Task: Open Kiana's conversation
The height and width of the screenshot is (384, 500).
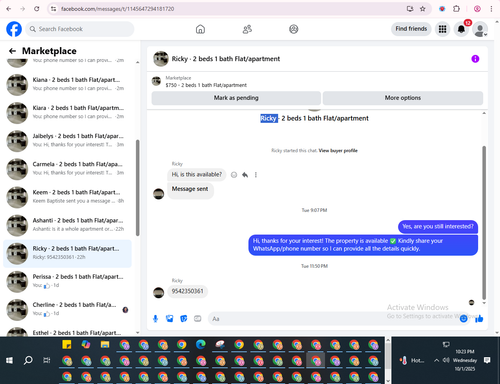Action: click(67, 85)
